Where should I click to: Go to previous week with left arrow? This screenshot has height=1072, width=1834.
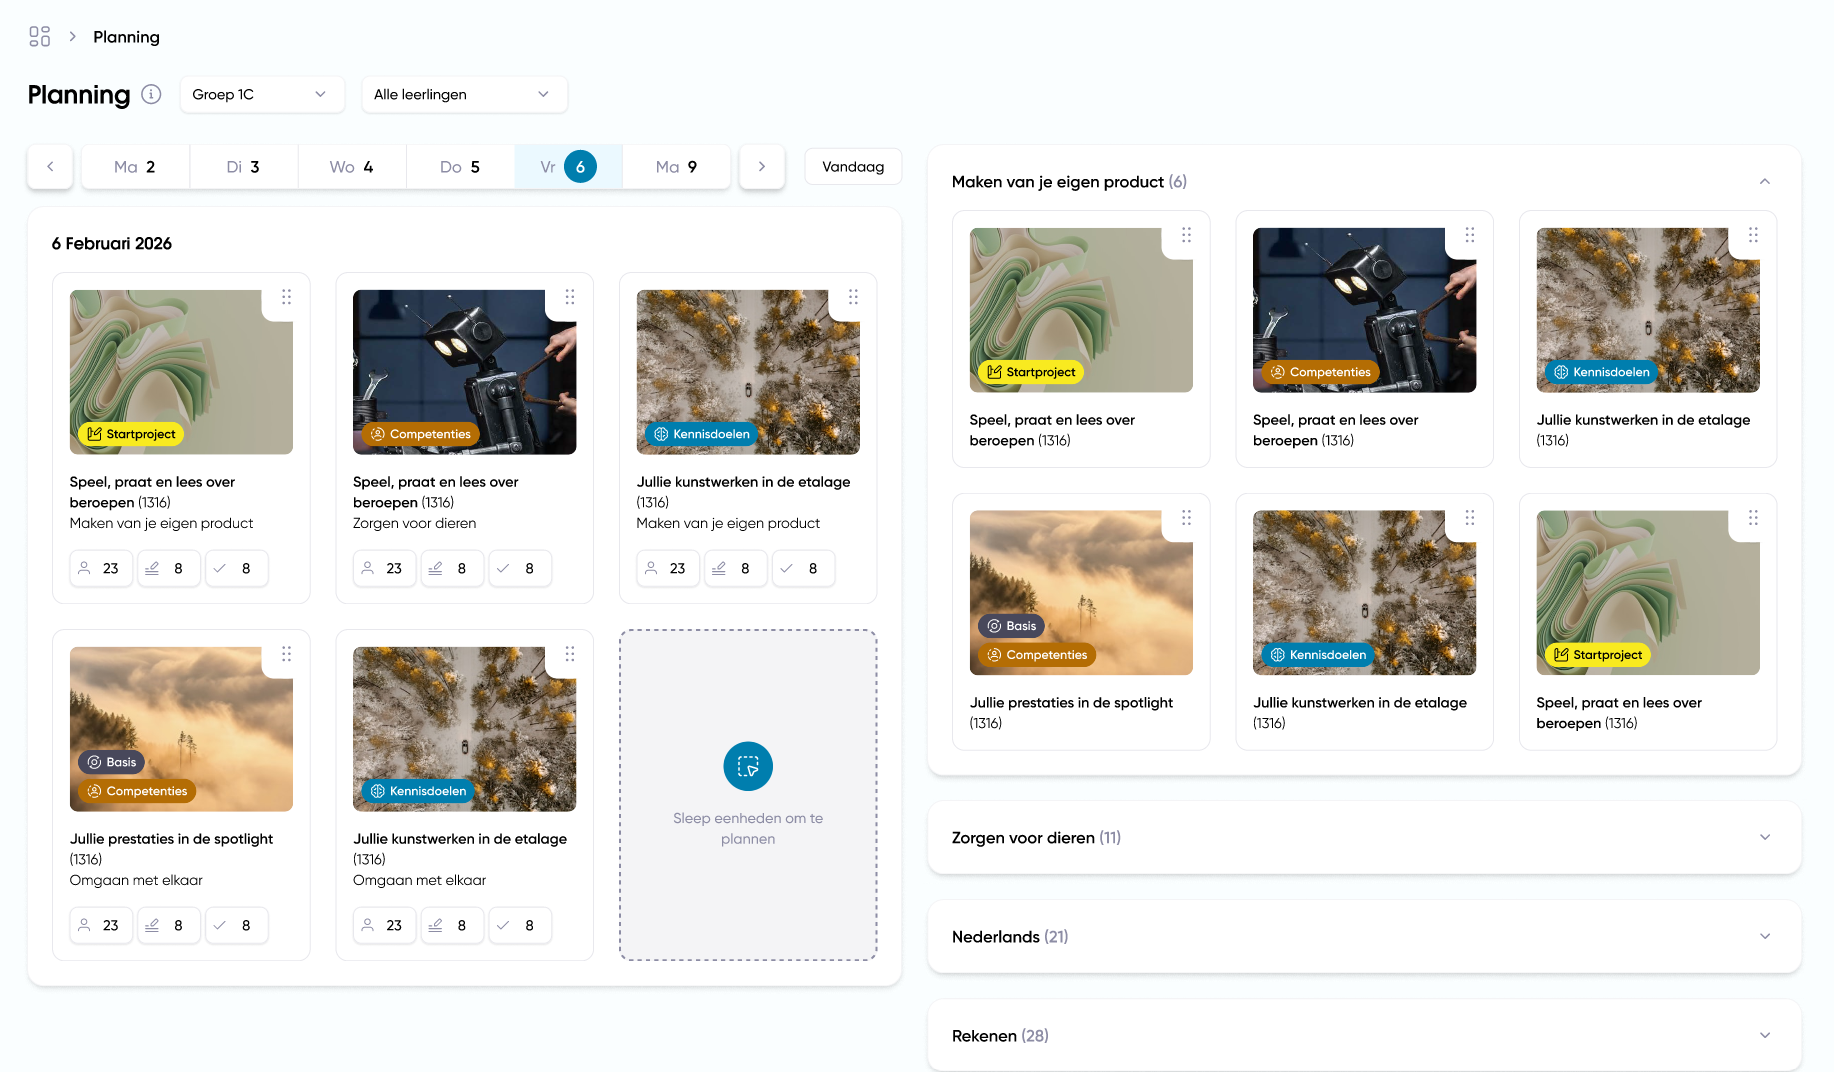point(50,167)
